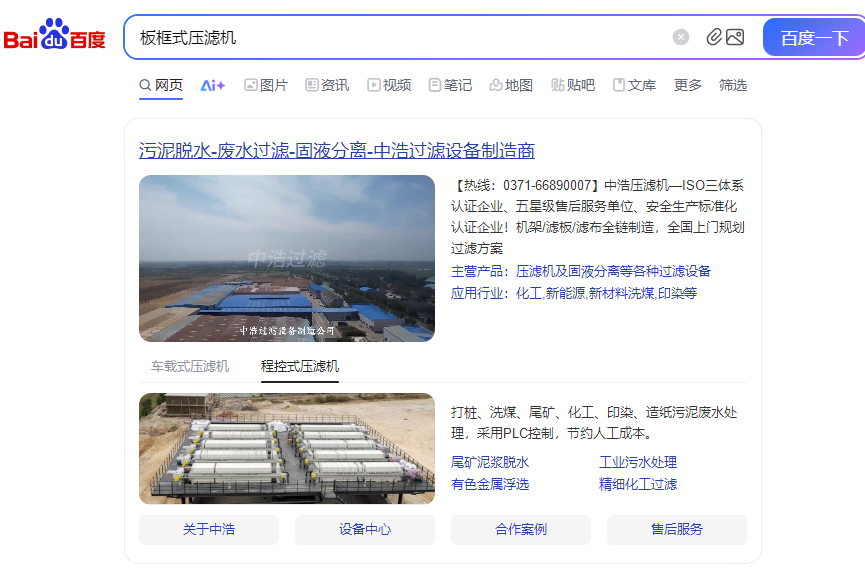The height and width of the screenshot is (572, 865).
Task: Open the 地图 tab
Action: 511,85
